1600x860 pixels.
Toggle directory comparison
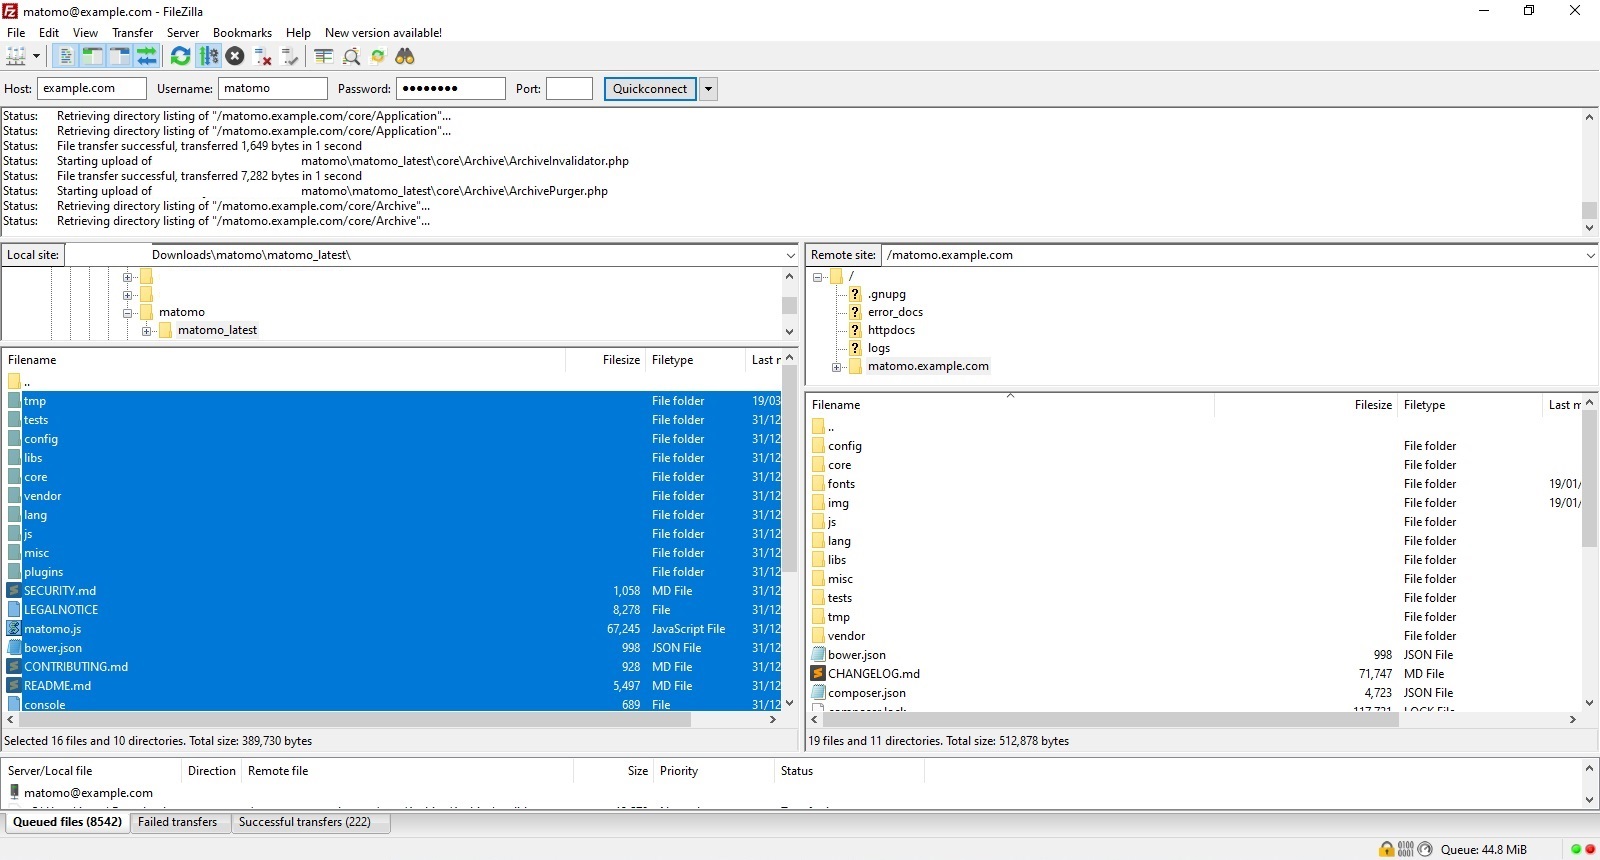pos(351,57)
